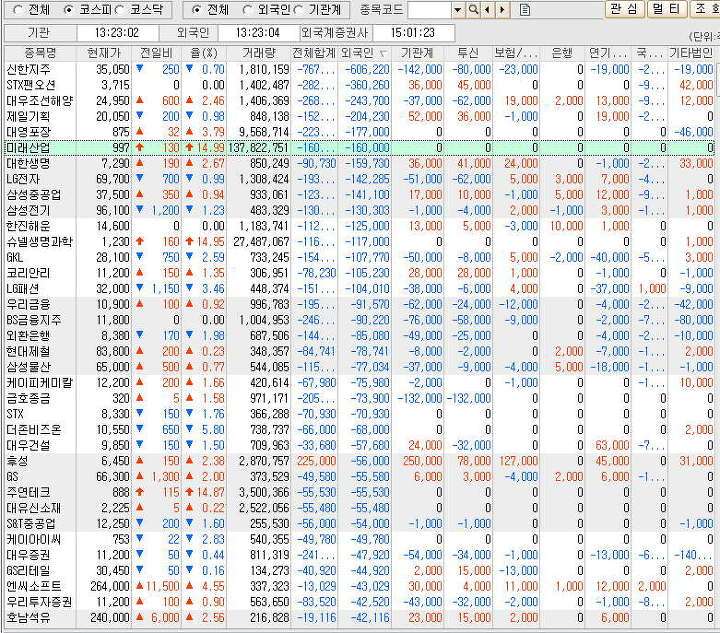Screen dimensions: 720x633
Task: Click the 외국계증권사 time value 15:01:23
Action: tap(413, 33)
